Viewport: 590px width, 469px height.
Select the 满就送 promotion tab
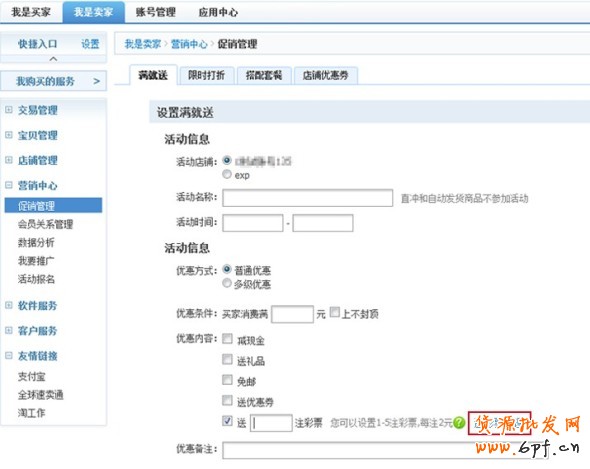(153, 75)
